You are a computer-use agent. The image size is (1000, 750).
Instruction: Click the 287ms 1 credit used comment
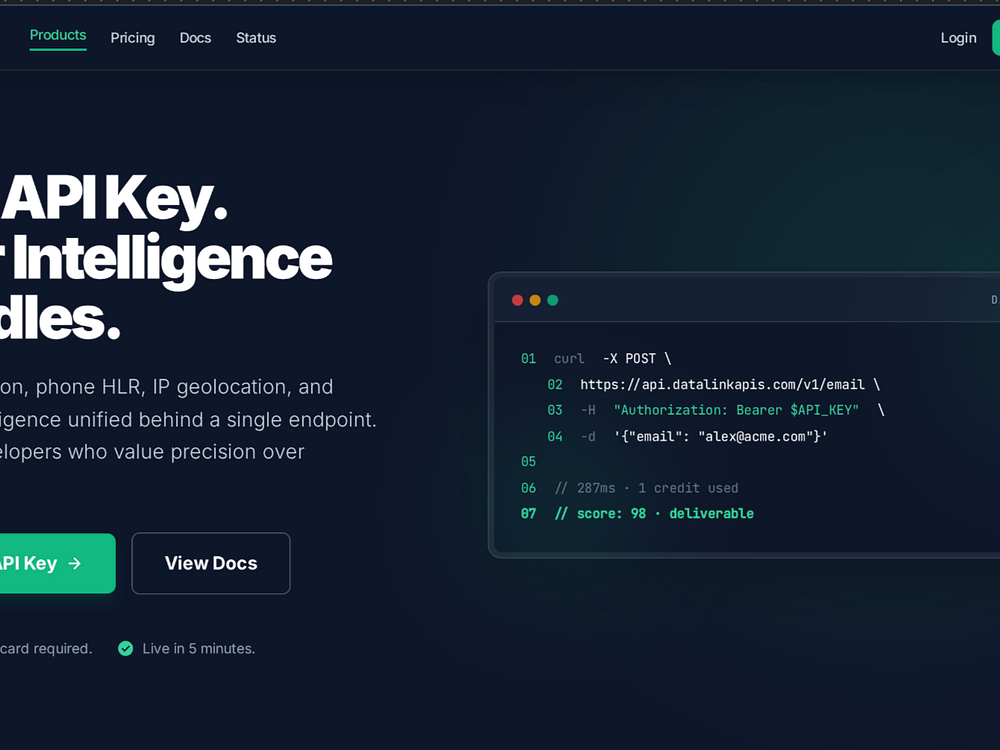(x=647, y=488)
